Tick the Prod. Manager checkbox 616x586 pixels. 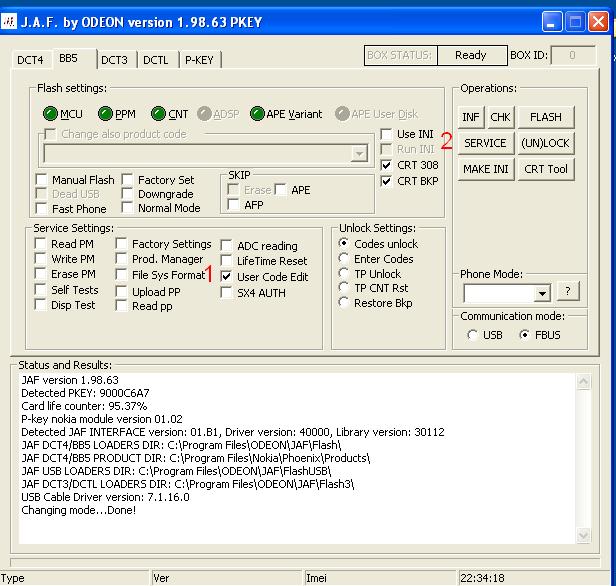coord(121,259)
